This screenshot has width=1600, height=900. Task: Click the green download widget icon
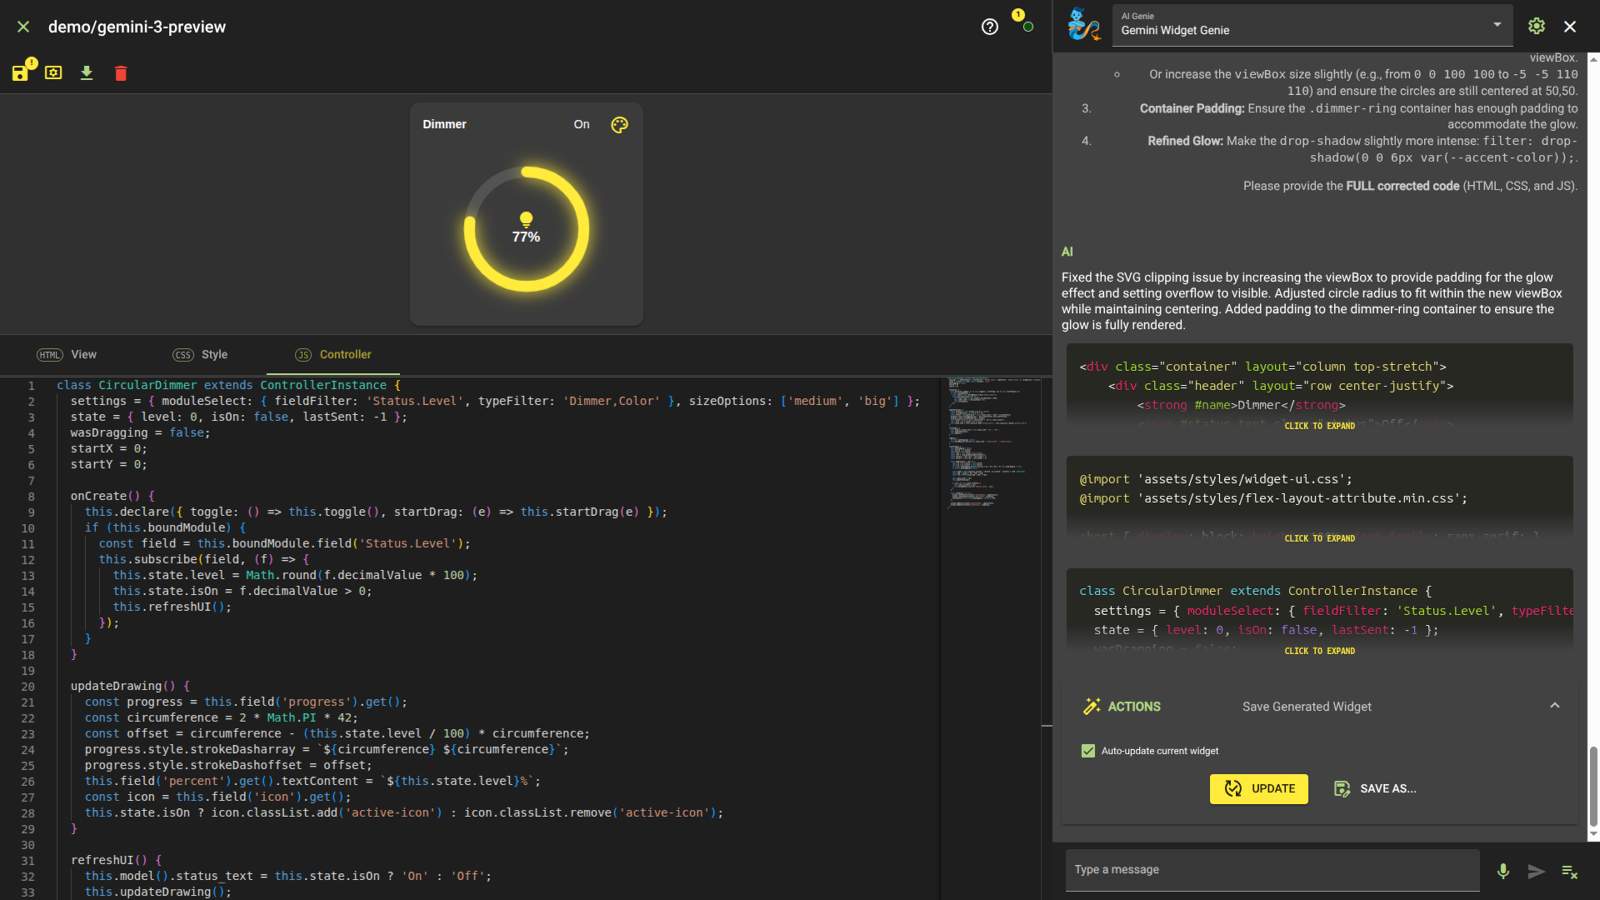click(87, 73)
